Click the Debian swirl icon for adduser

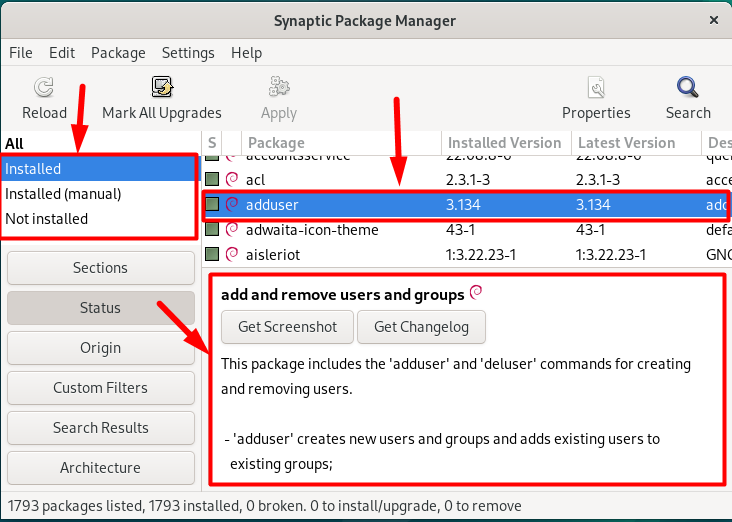(x=232, y=205)
